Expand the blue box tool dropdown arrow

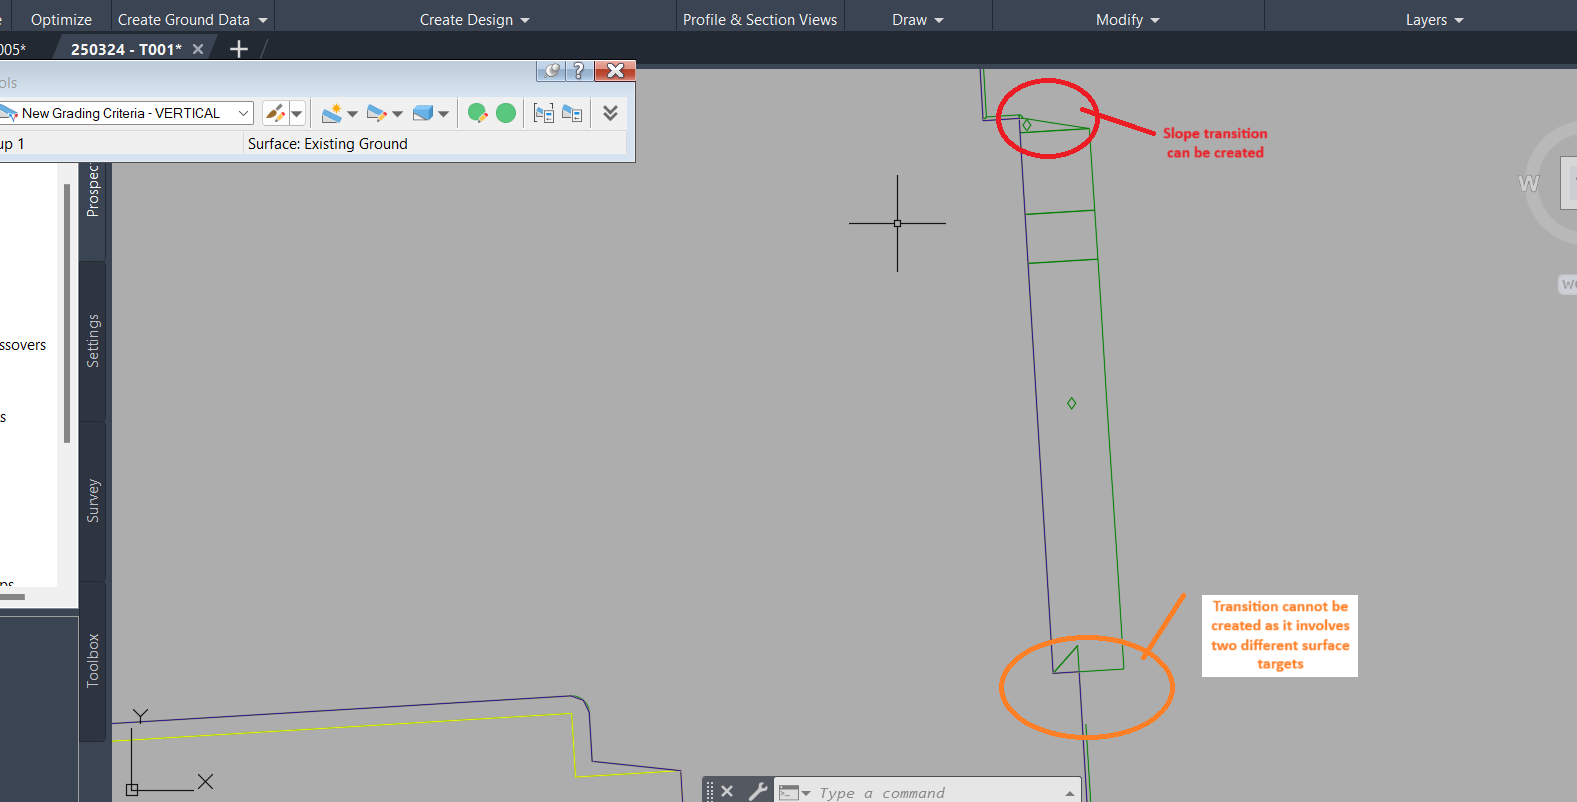(444, 114)
